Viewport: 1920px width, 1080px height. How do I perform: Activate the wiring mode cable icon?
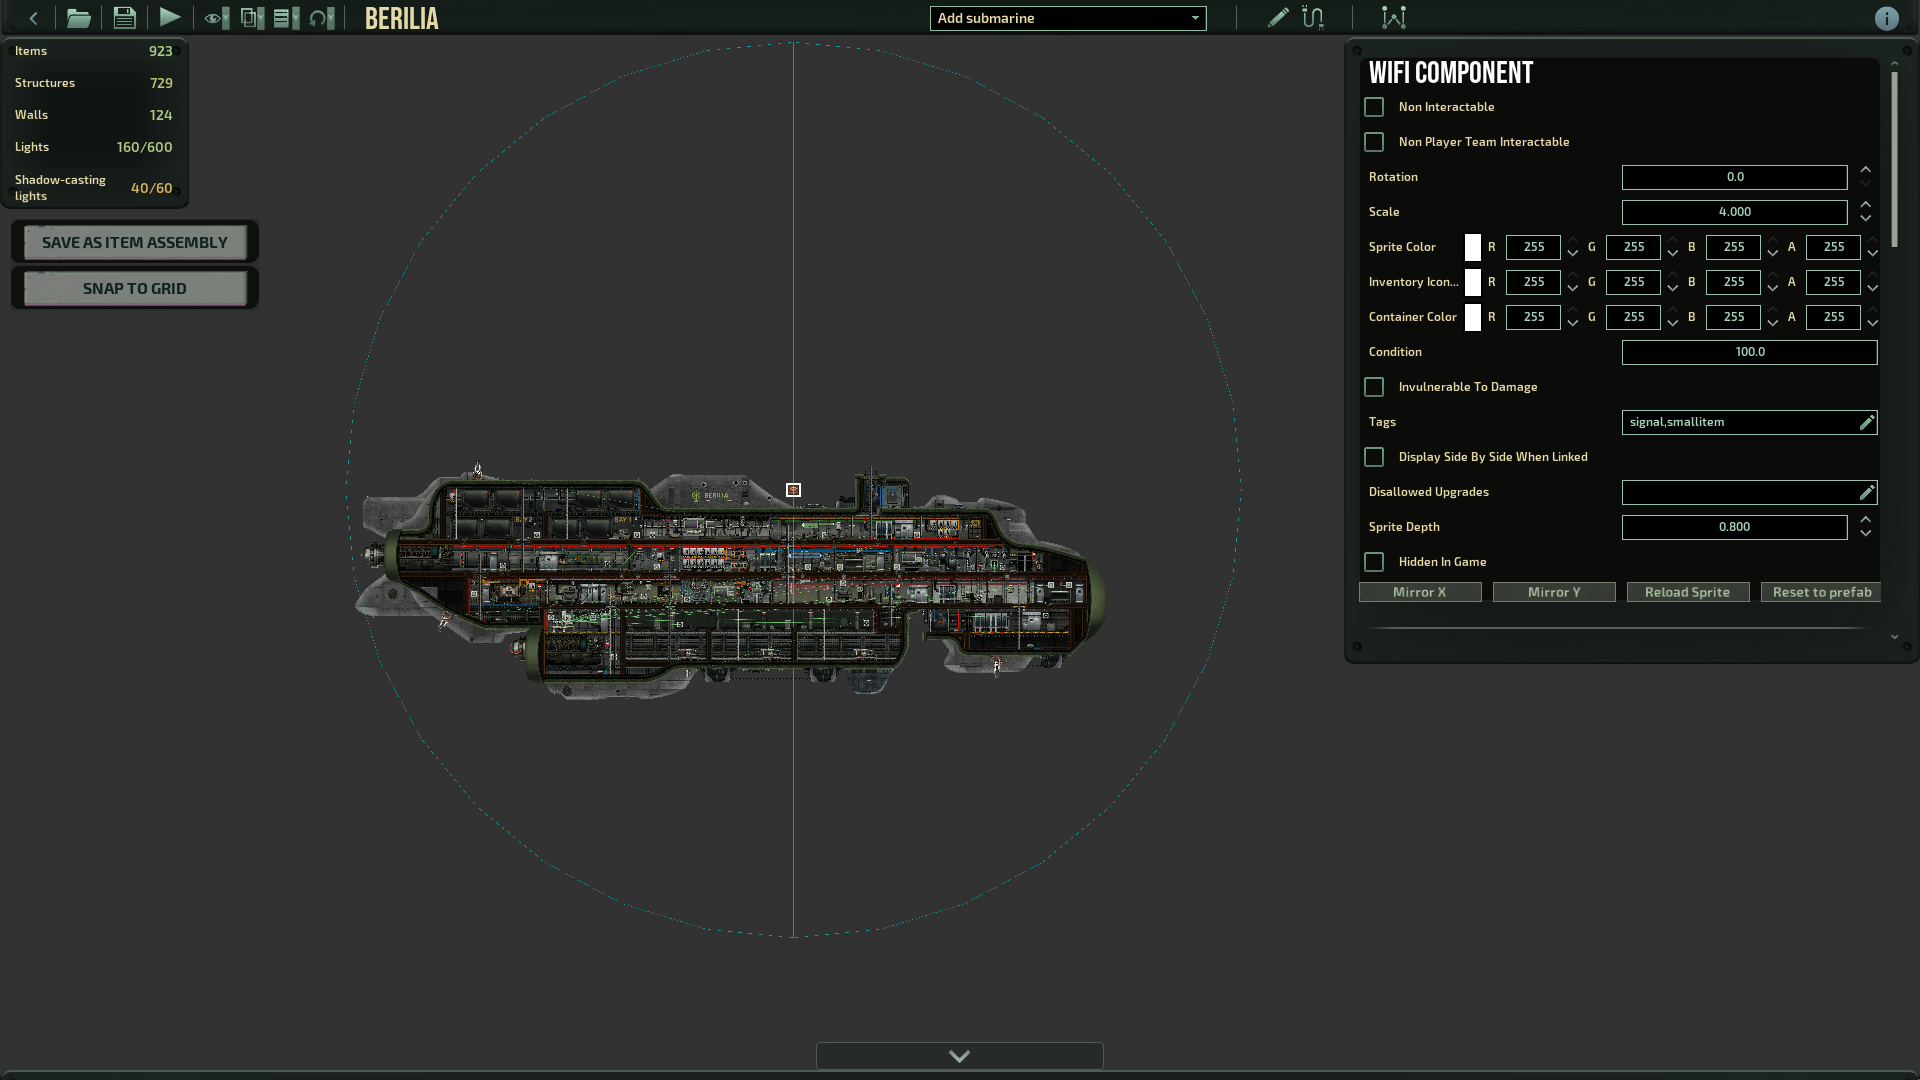click(x=1313, y=18)
